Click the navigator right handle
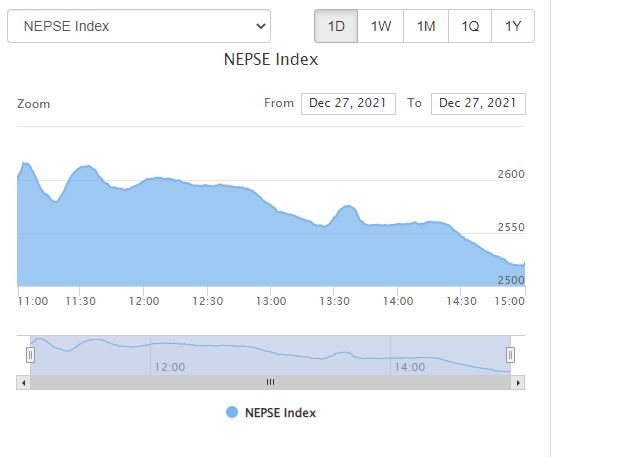621x457 pixels. coord(510,355)
